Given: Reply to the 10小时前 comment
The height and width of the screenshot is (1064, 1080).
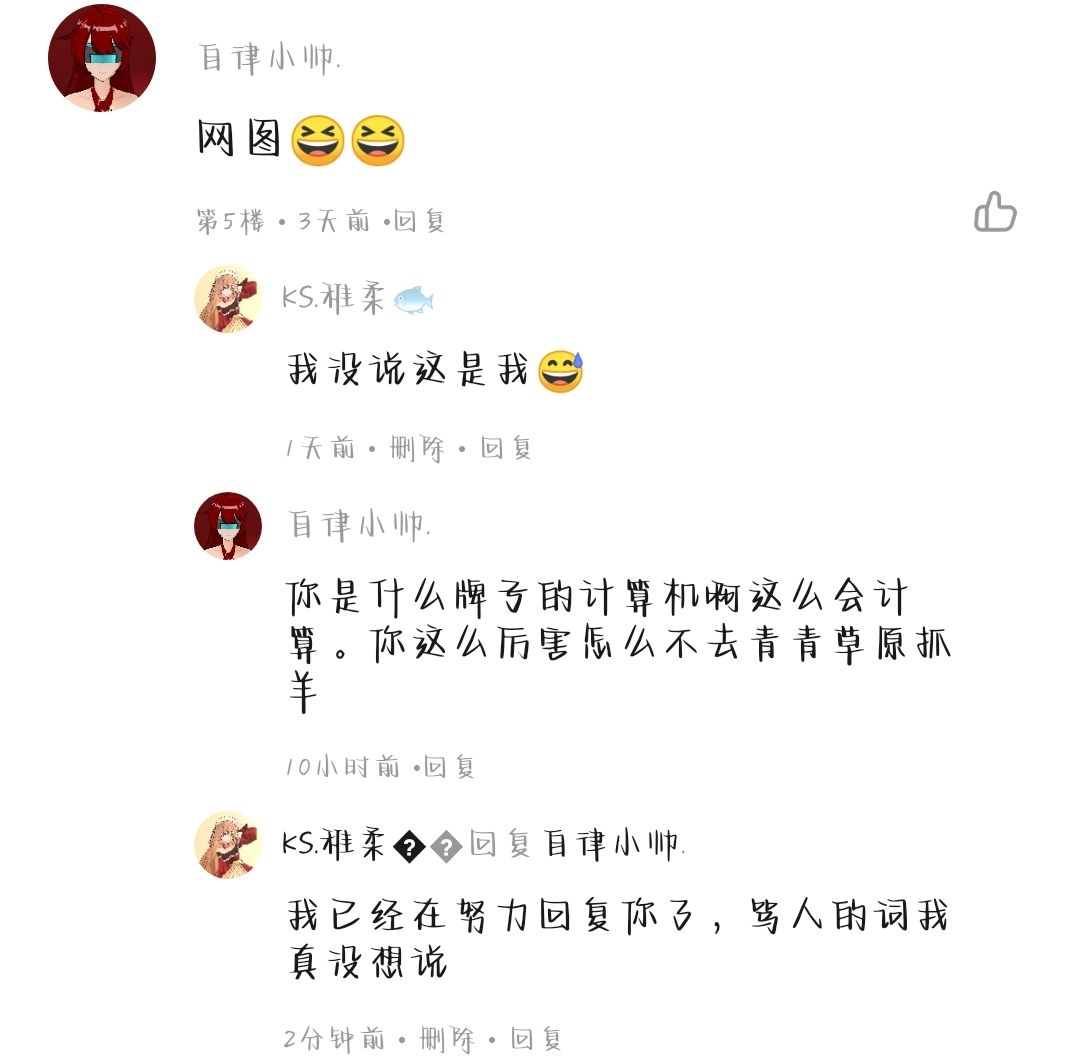Looking at the screenshot, I should click(x=448, y=766).
